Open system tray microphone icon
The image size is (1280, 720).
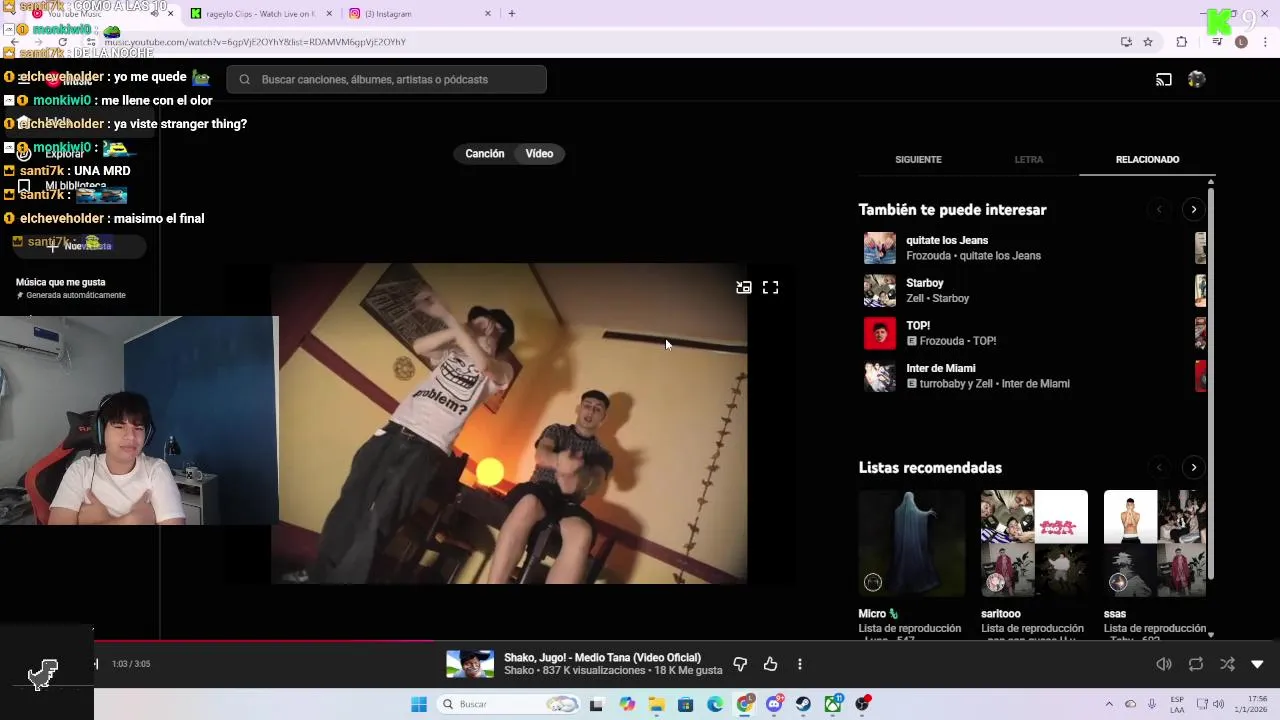[1152, 704]
